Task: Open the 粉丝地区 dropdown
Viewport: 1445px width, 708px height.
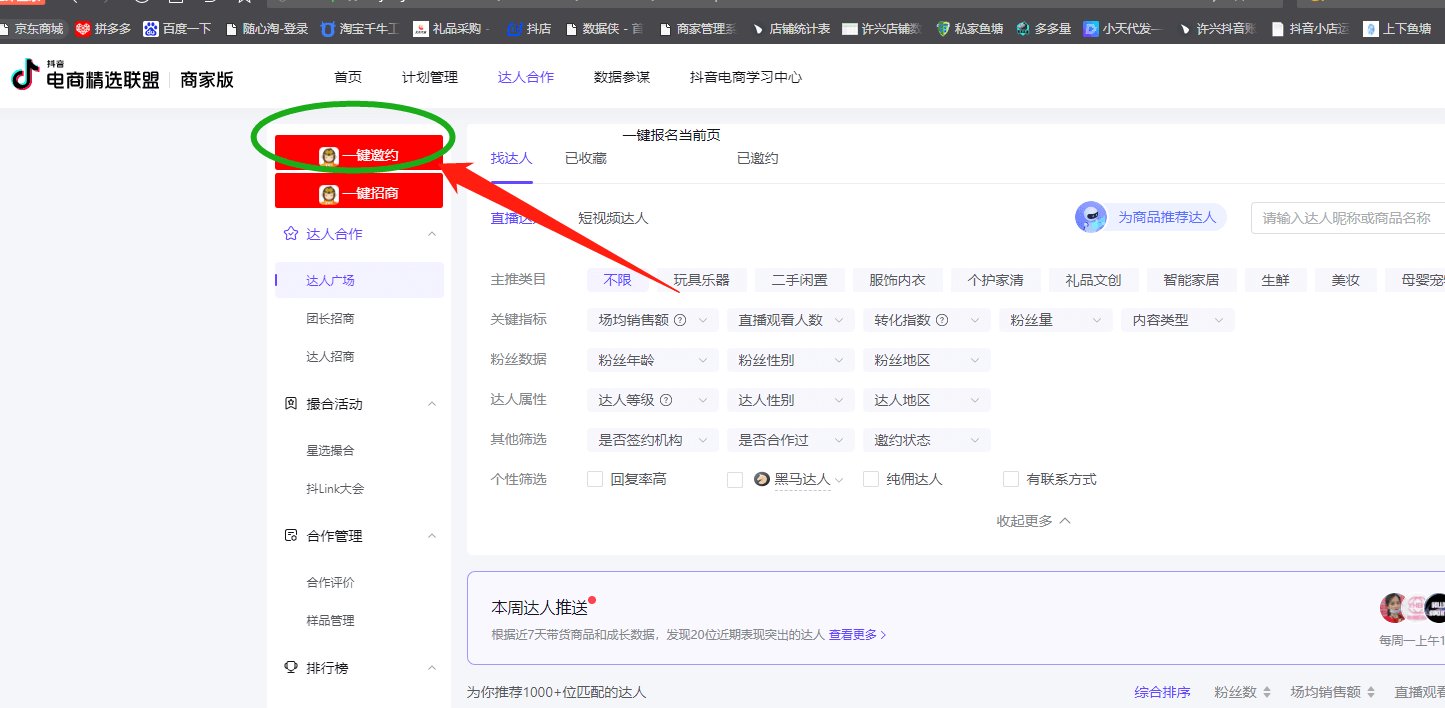Action: tap(926, 360)
